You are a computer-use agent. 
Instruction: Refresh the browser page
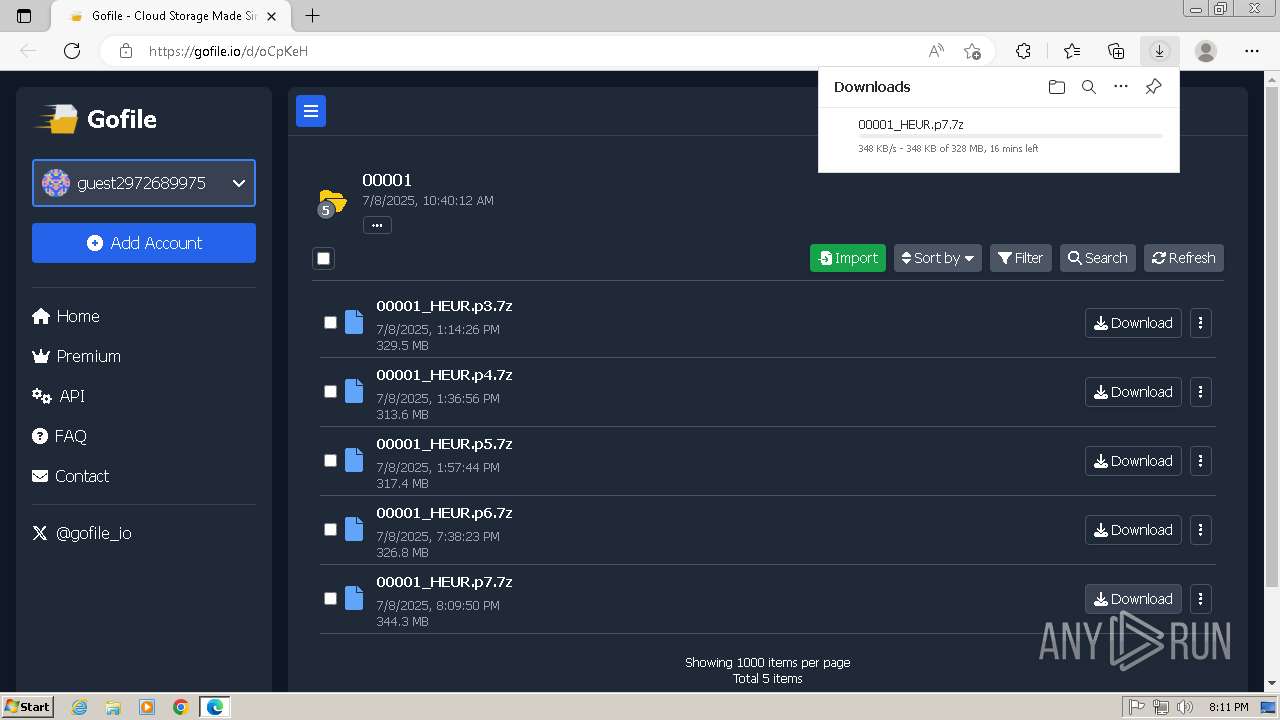click(x=72, y=51)
